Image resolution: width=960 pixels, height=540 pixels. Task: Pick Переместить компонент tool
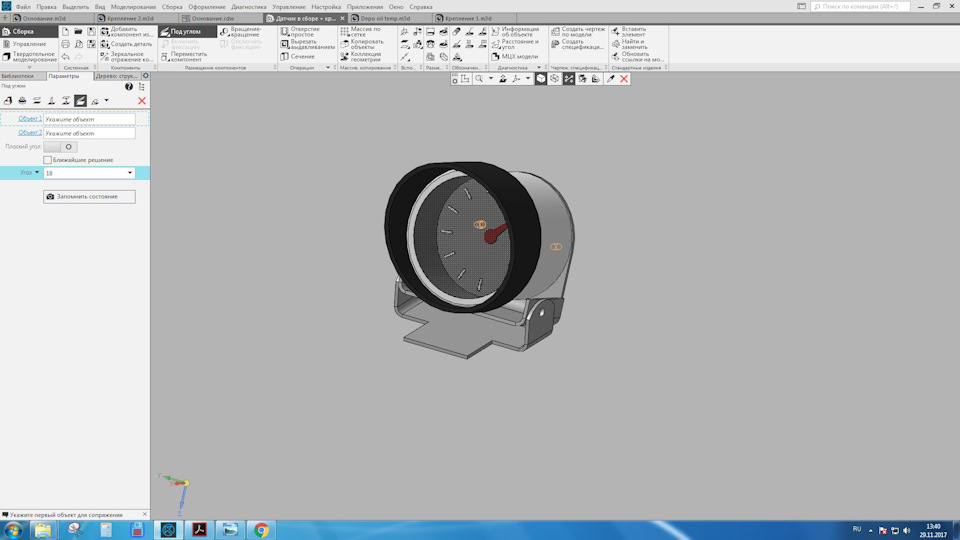(185, 57)
